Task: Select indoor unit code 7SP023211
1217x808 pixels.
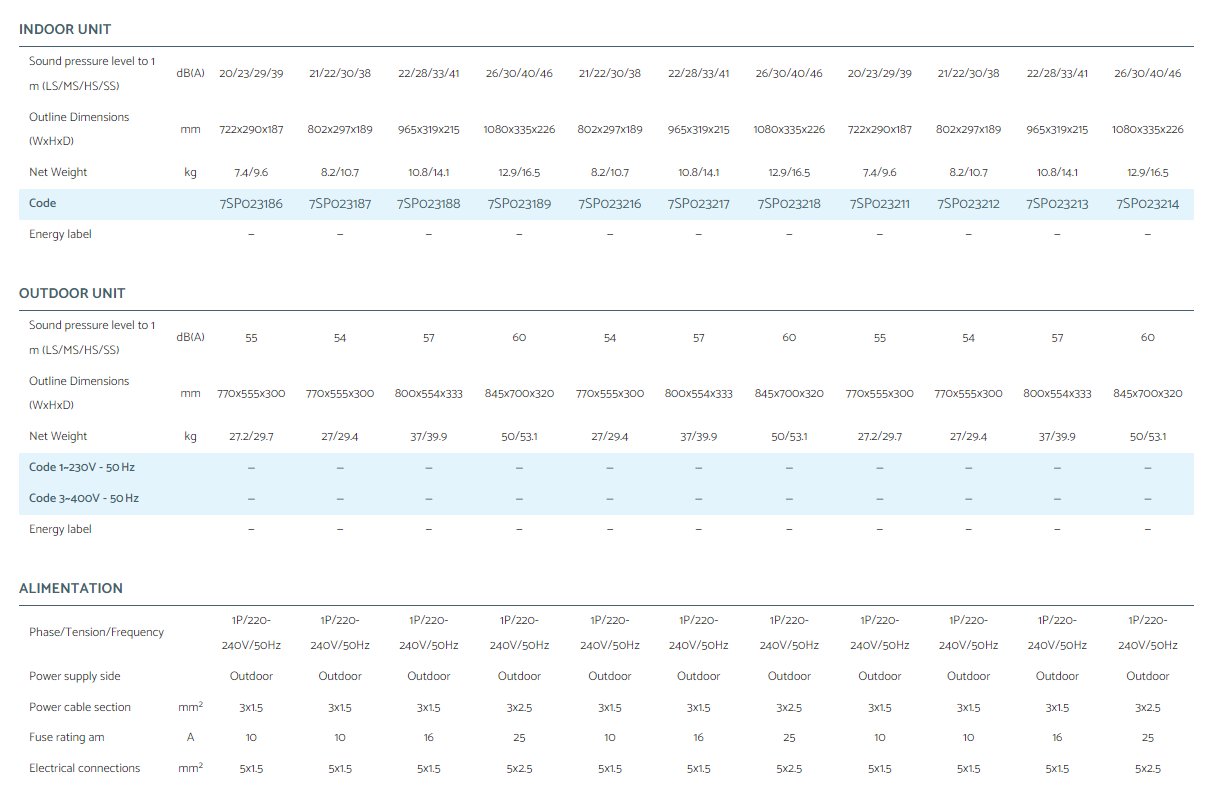Action: point(880,204)
